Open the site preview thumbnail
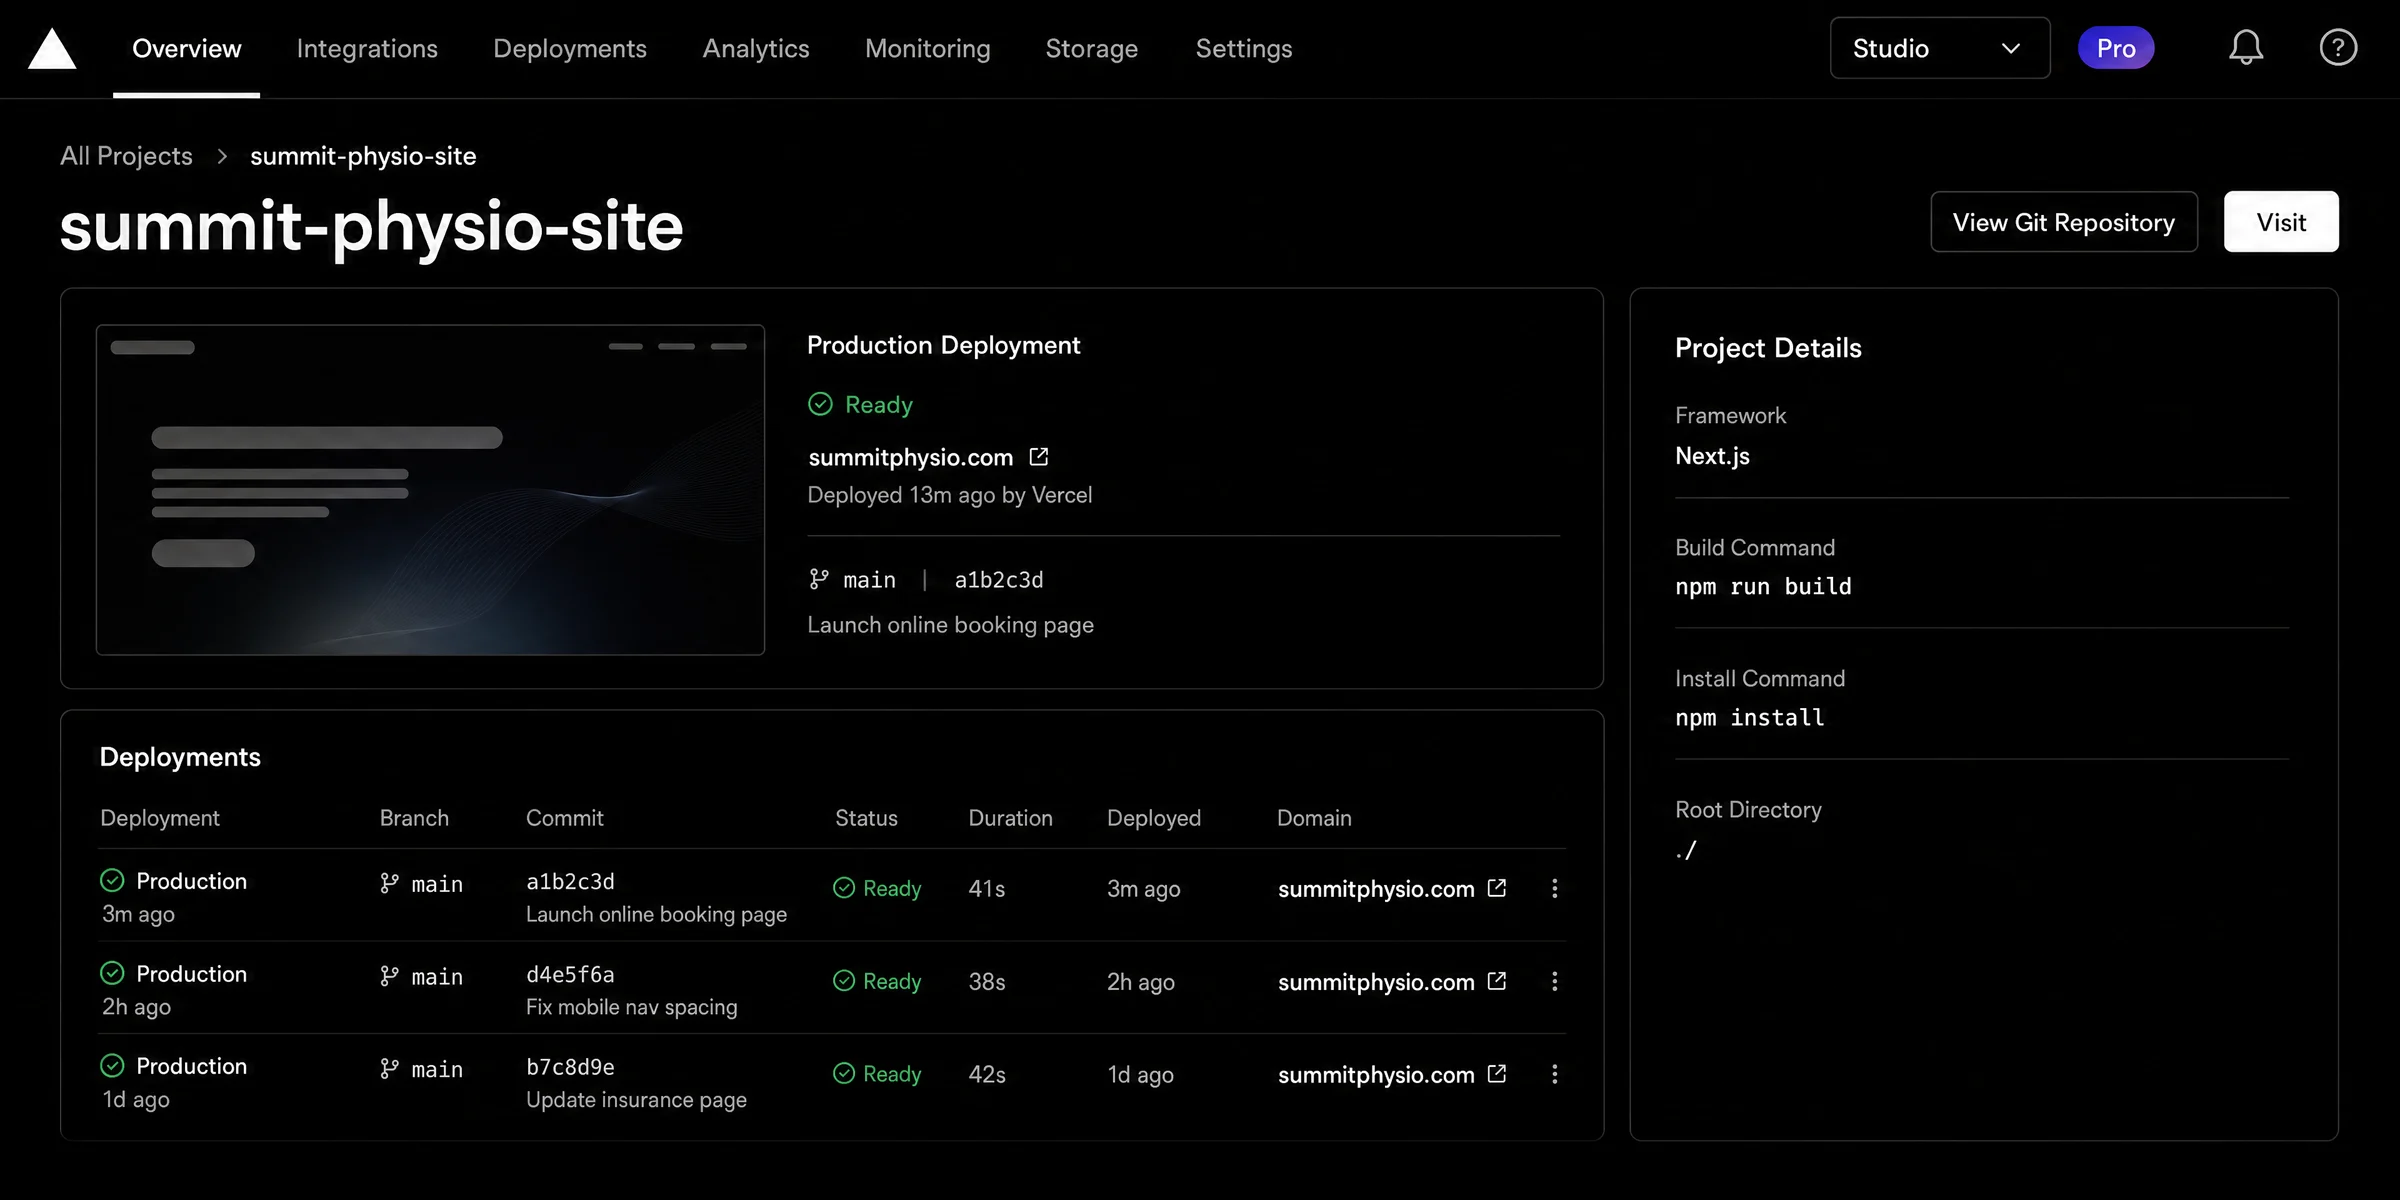Viewport: 2400px width, 1200px height. [430, 490]
